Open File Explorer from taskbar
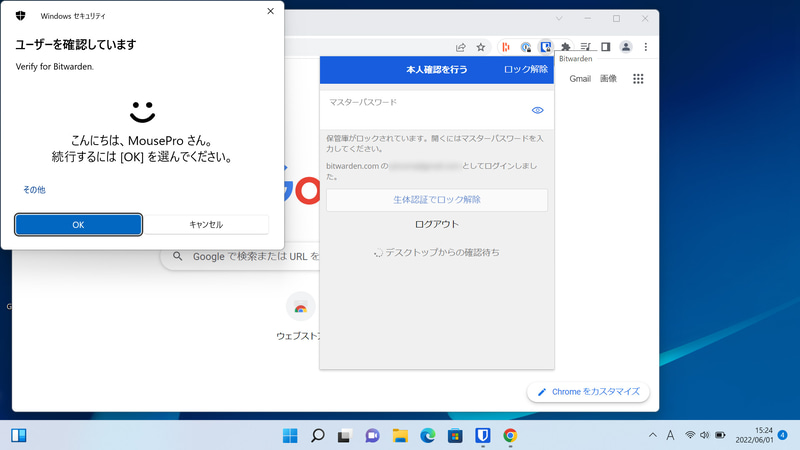The image size is (800, 450). pos(400,436)
